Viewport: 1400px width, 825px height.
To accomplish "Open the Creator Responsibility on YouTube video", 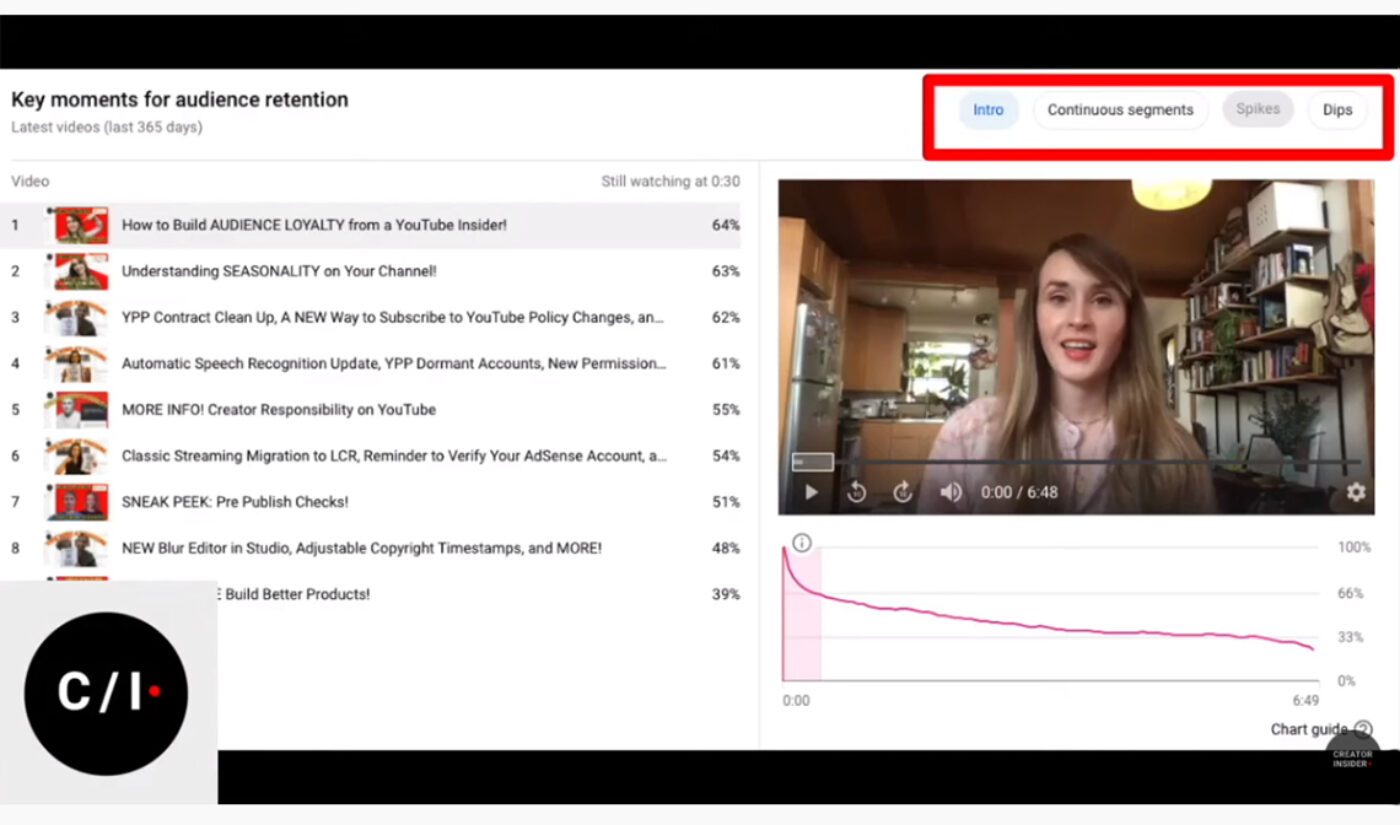I will click(277, 409).
